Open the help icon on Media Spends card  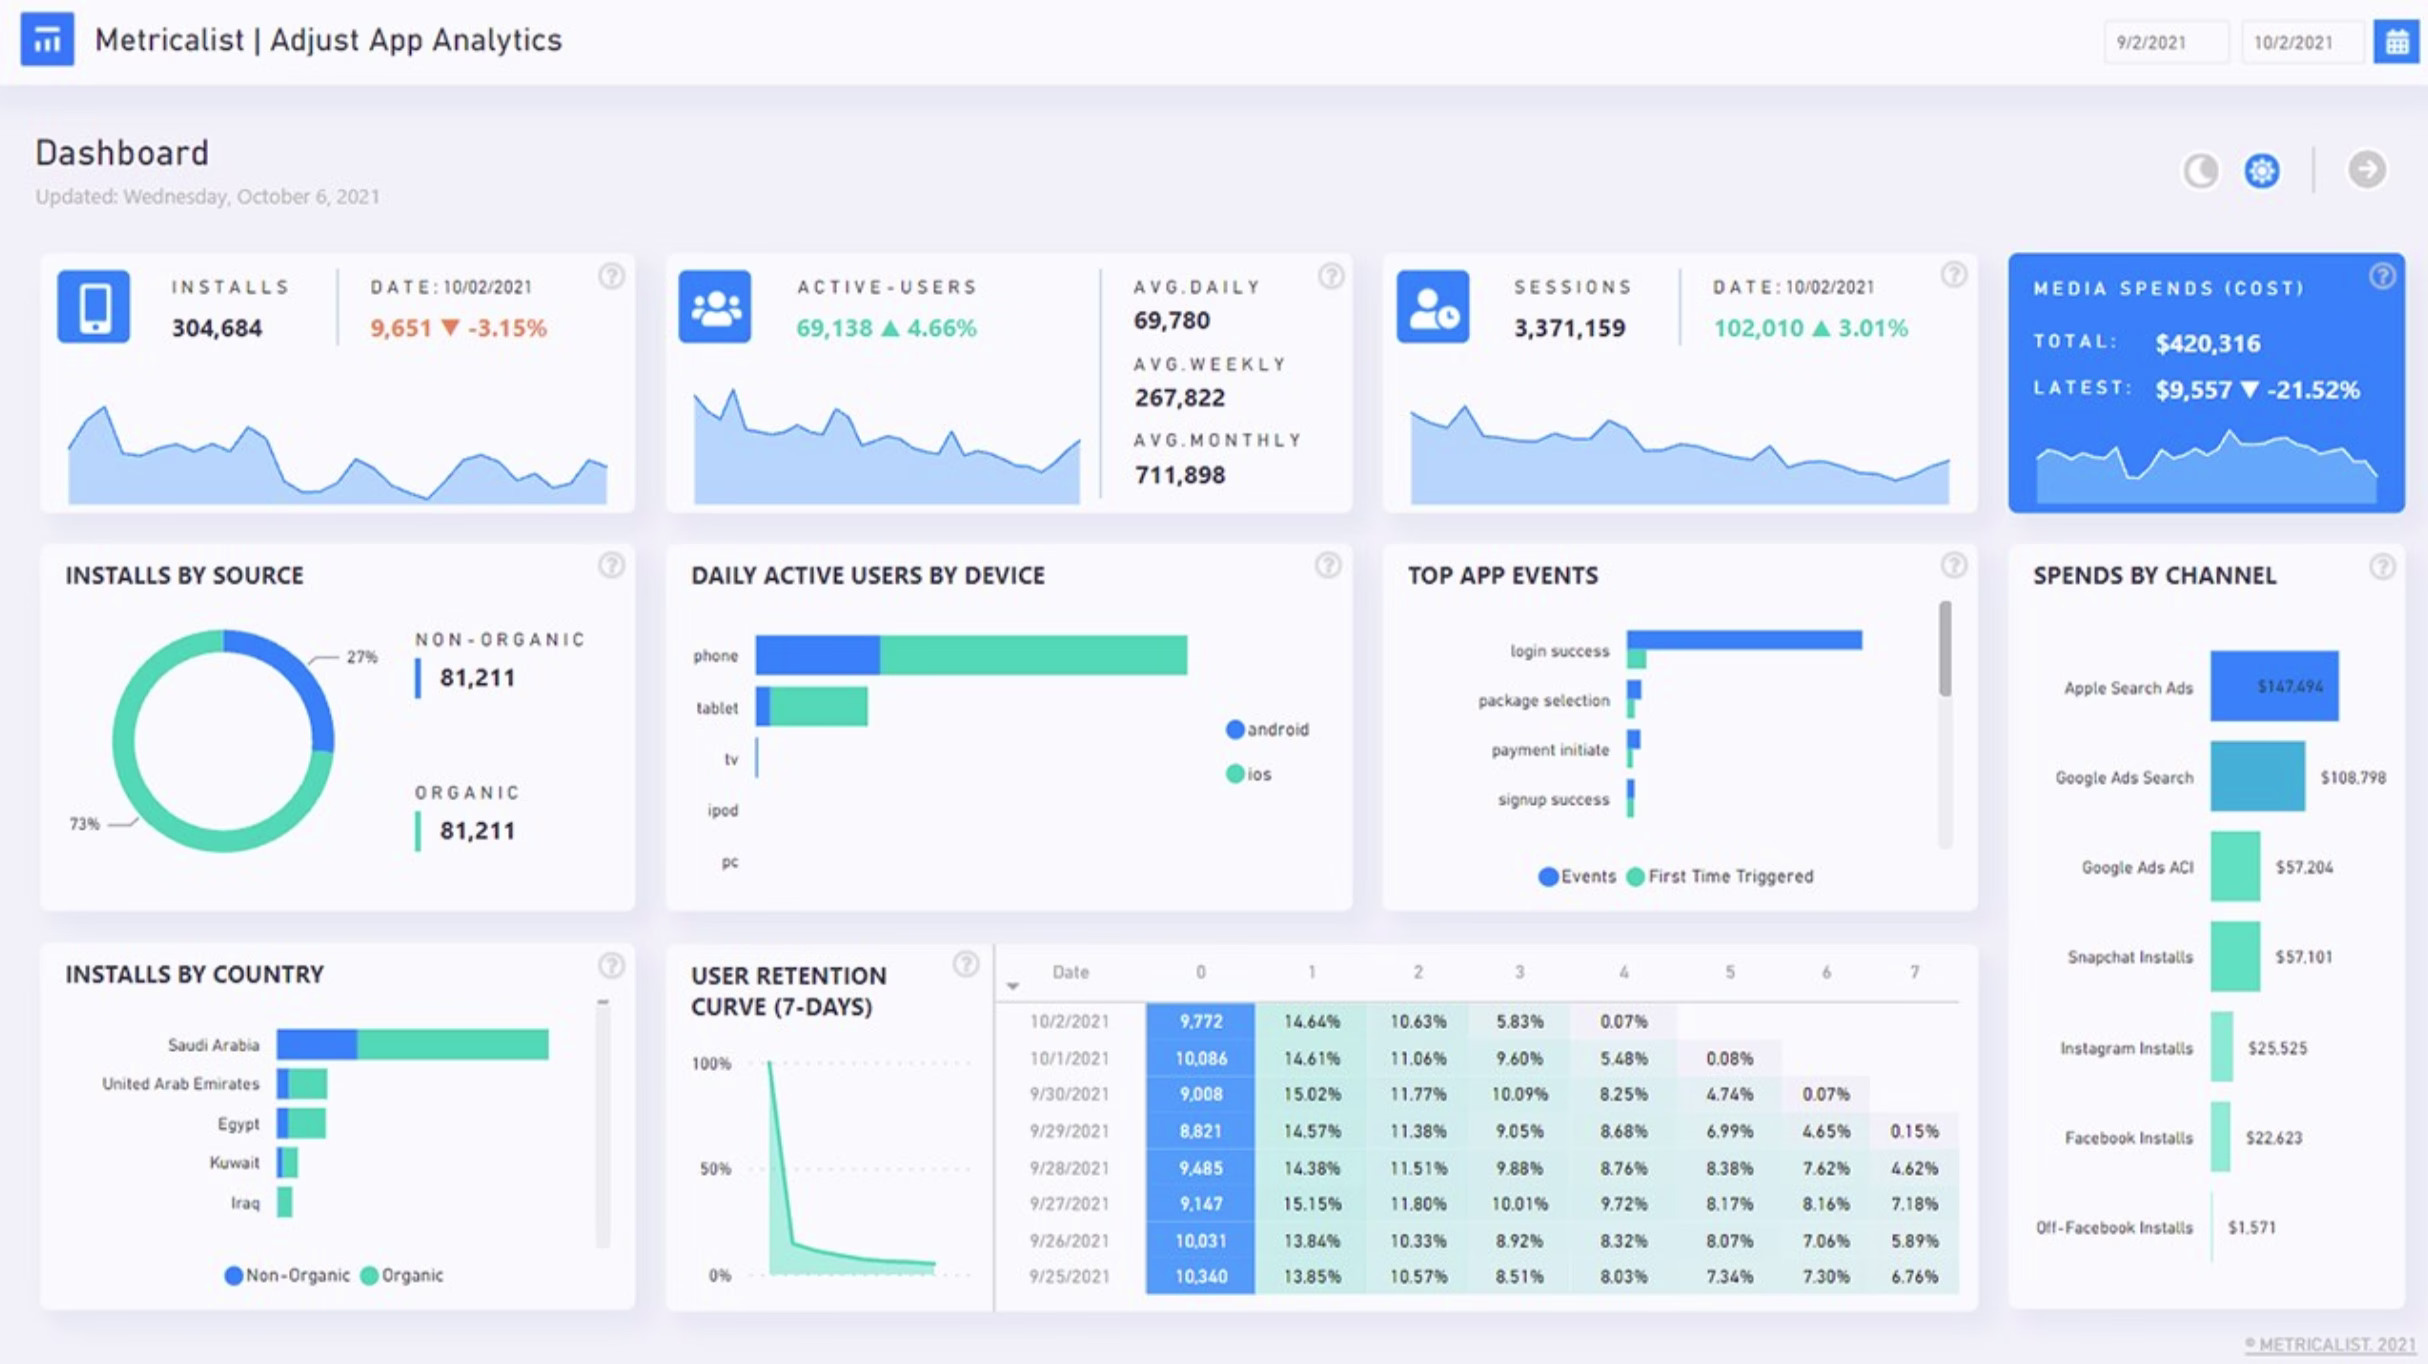(x=2382, y=276)
